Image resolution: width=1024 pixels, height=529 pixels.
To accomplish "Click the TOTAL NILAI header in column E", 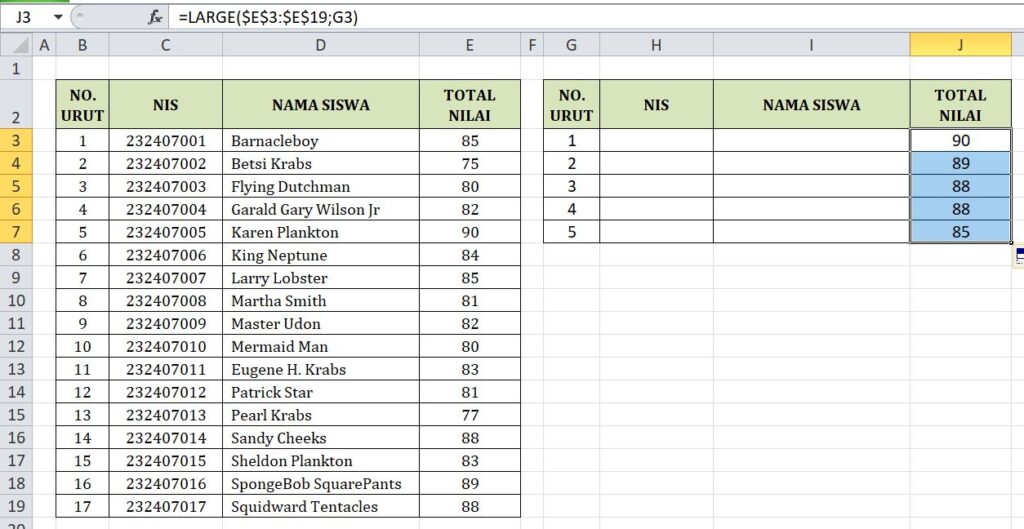I will (470, 105).
